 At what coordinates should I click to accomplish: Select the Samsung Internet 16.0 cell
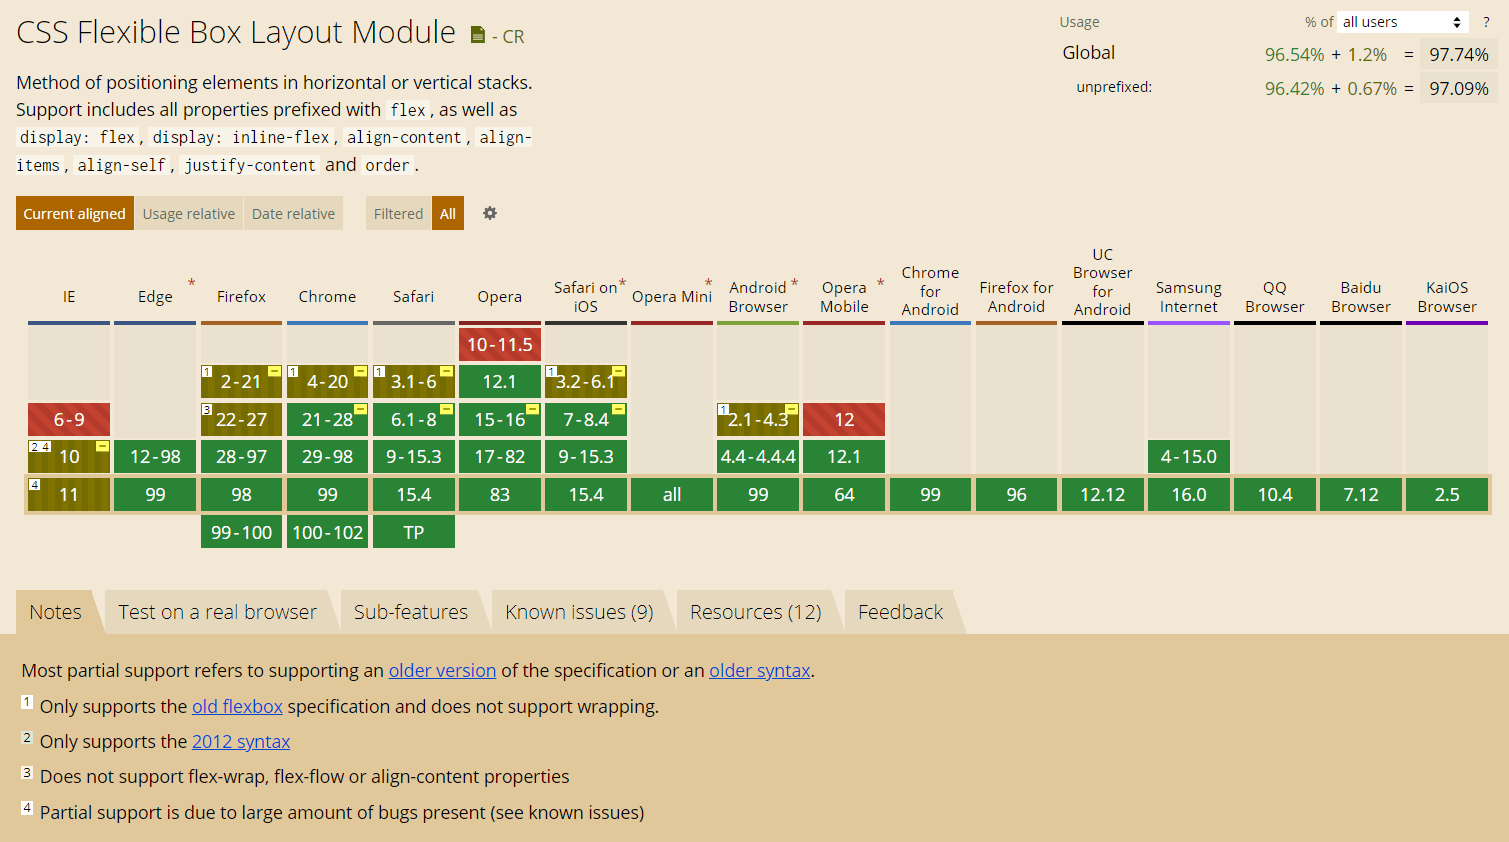[x=1188, y=495]
